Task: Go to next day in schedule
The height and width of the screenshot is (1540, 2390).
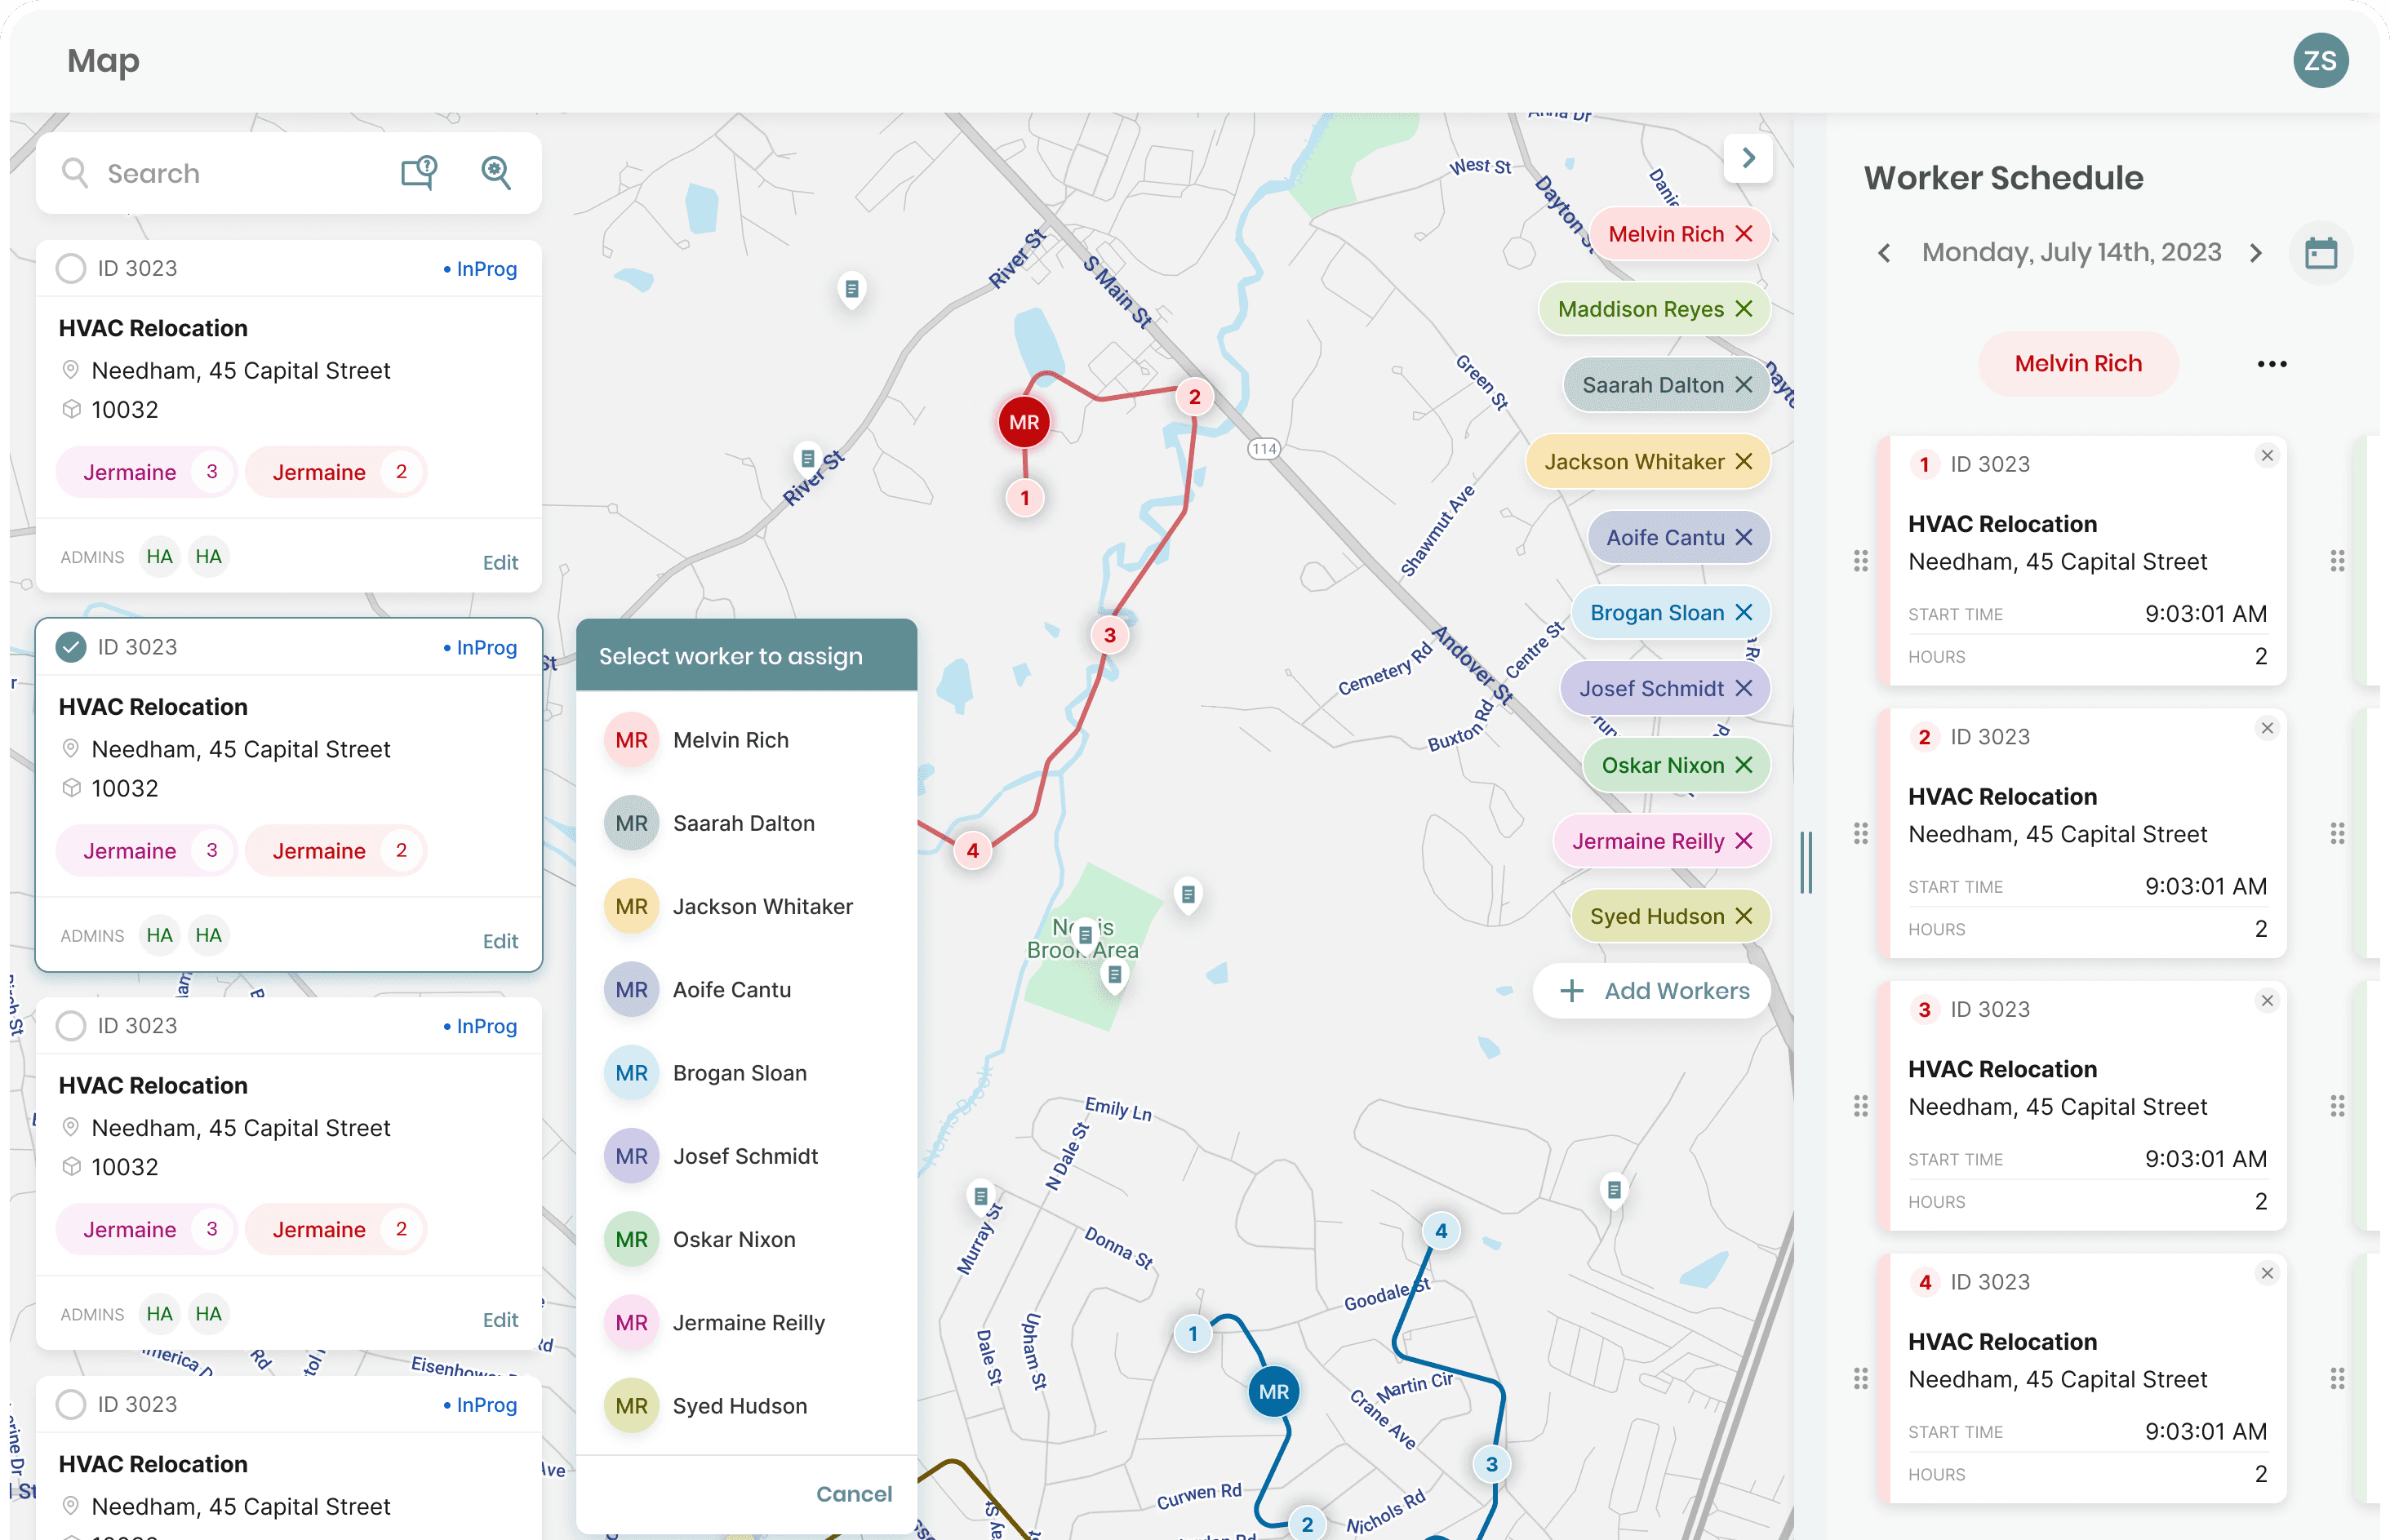Action: coord(2256,253)
